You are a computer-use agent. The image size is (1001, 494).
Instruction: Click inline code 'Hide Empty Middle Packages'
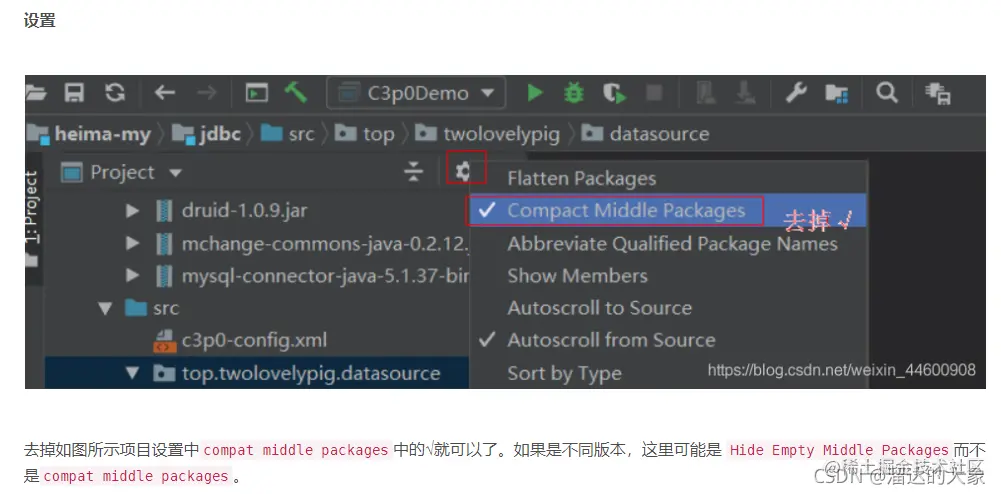839,450
